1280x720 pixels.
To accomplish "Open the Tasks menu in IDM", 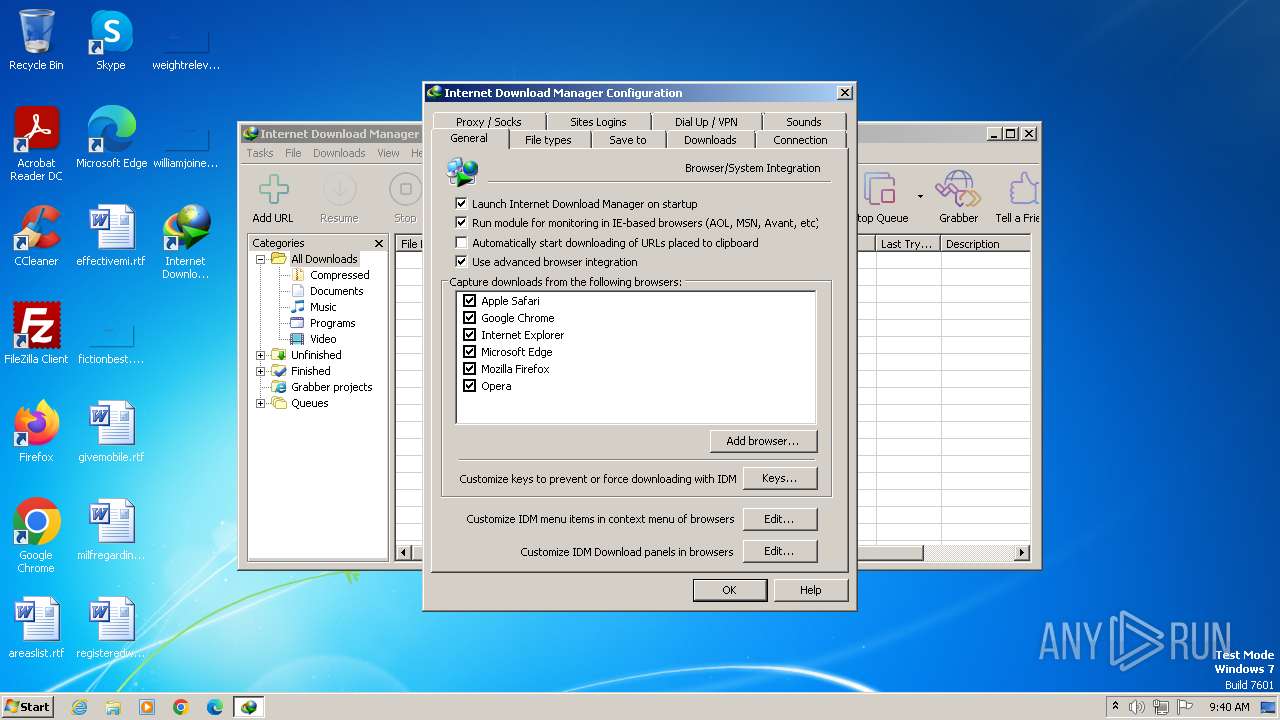I will (260, 153).
